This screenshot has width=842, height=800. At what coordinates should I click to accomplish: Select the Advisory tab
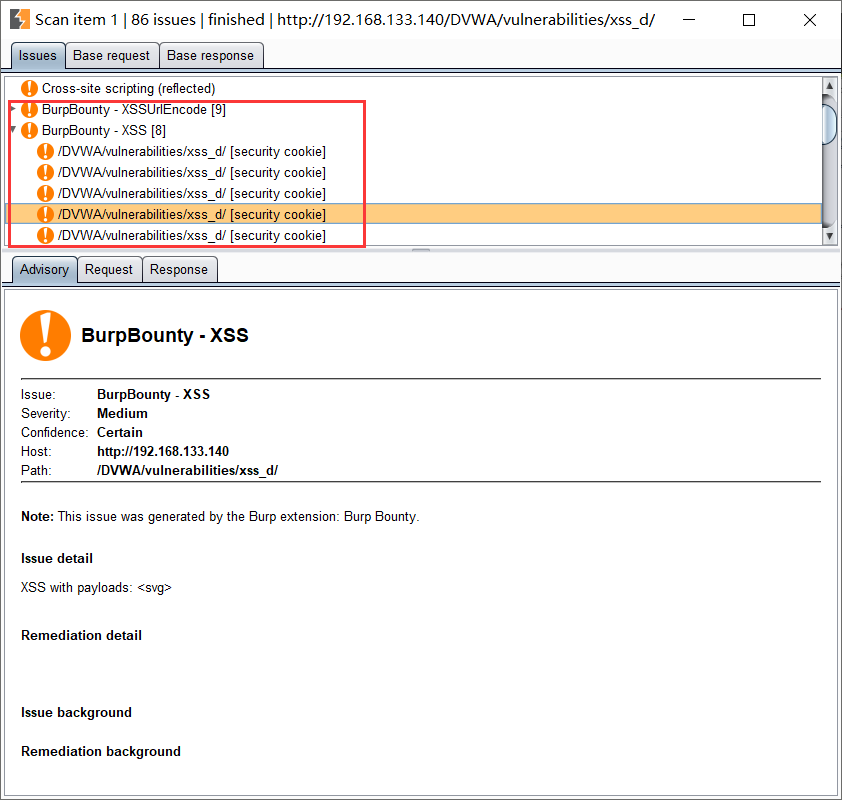tap(45, 270)
